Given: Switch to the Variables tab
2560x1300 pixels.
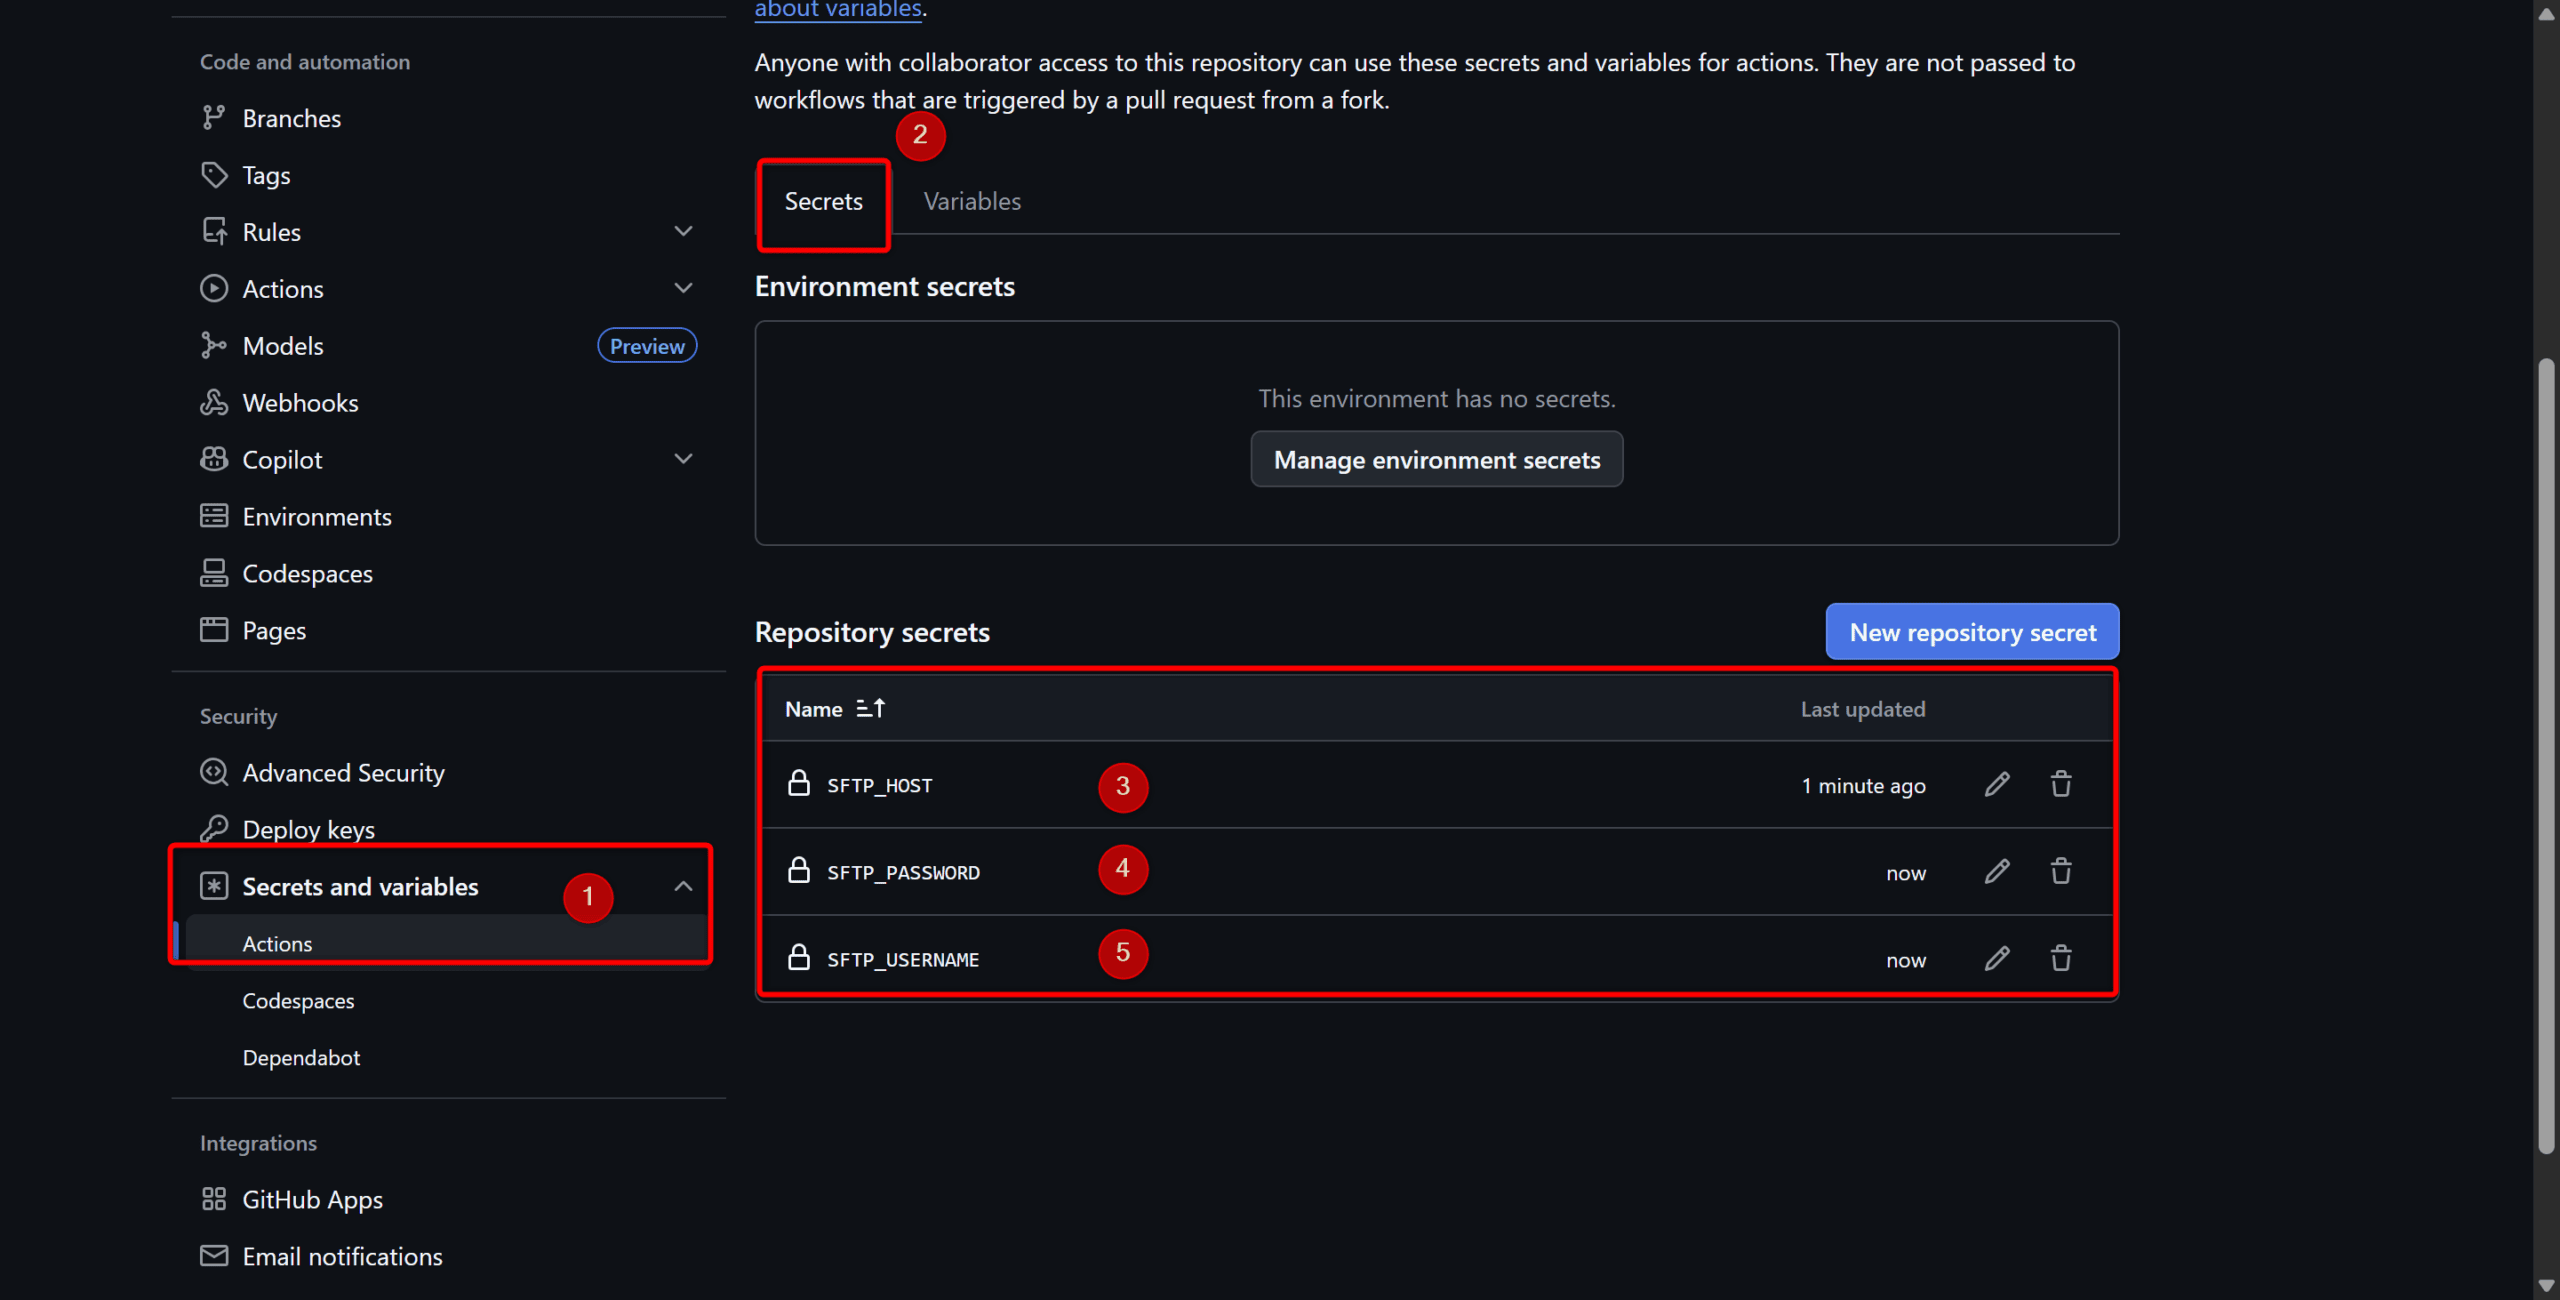Looking at the screenshot, I should coord(971,201).
